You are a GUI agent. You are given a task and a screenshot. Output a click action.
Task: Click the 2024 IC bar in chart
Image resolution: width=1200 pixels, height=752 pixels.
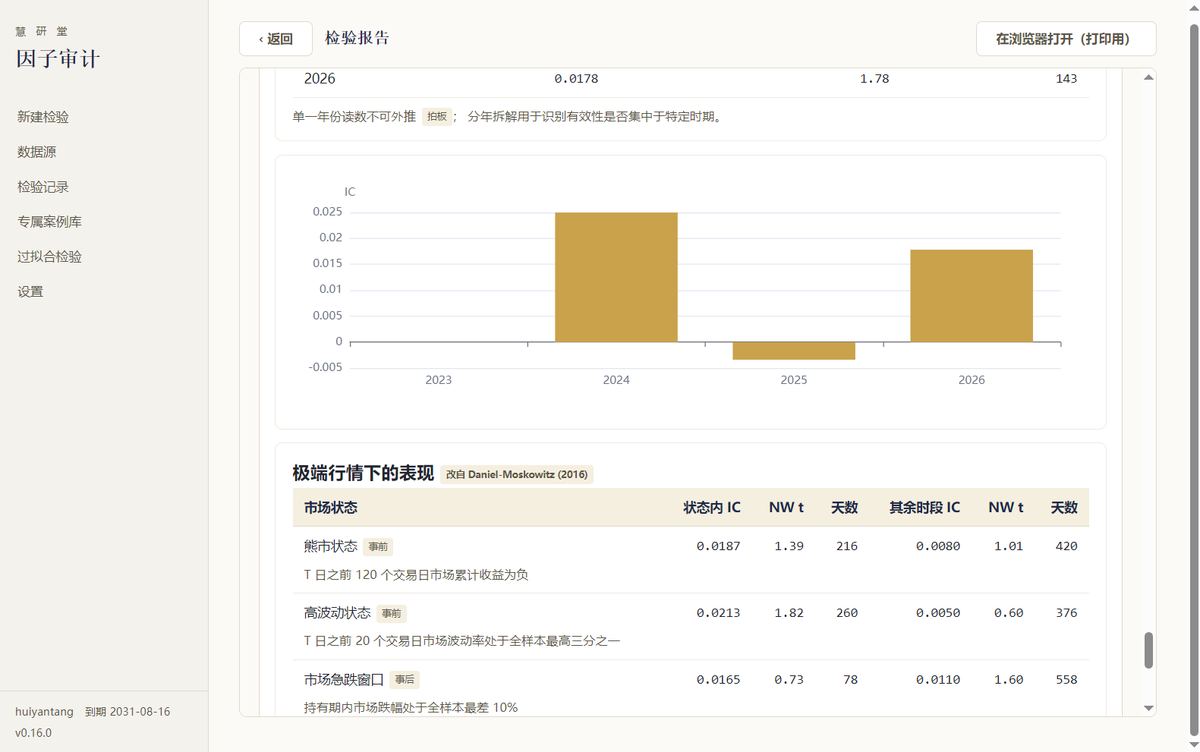[616, 277]
